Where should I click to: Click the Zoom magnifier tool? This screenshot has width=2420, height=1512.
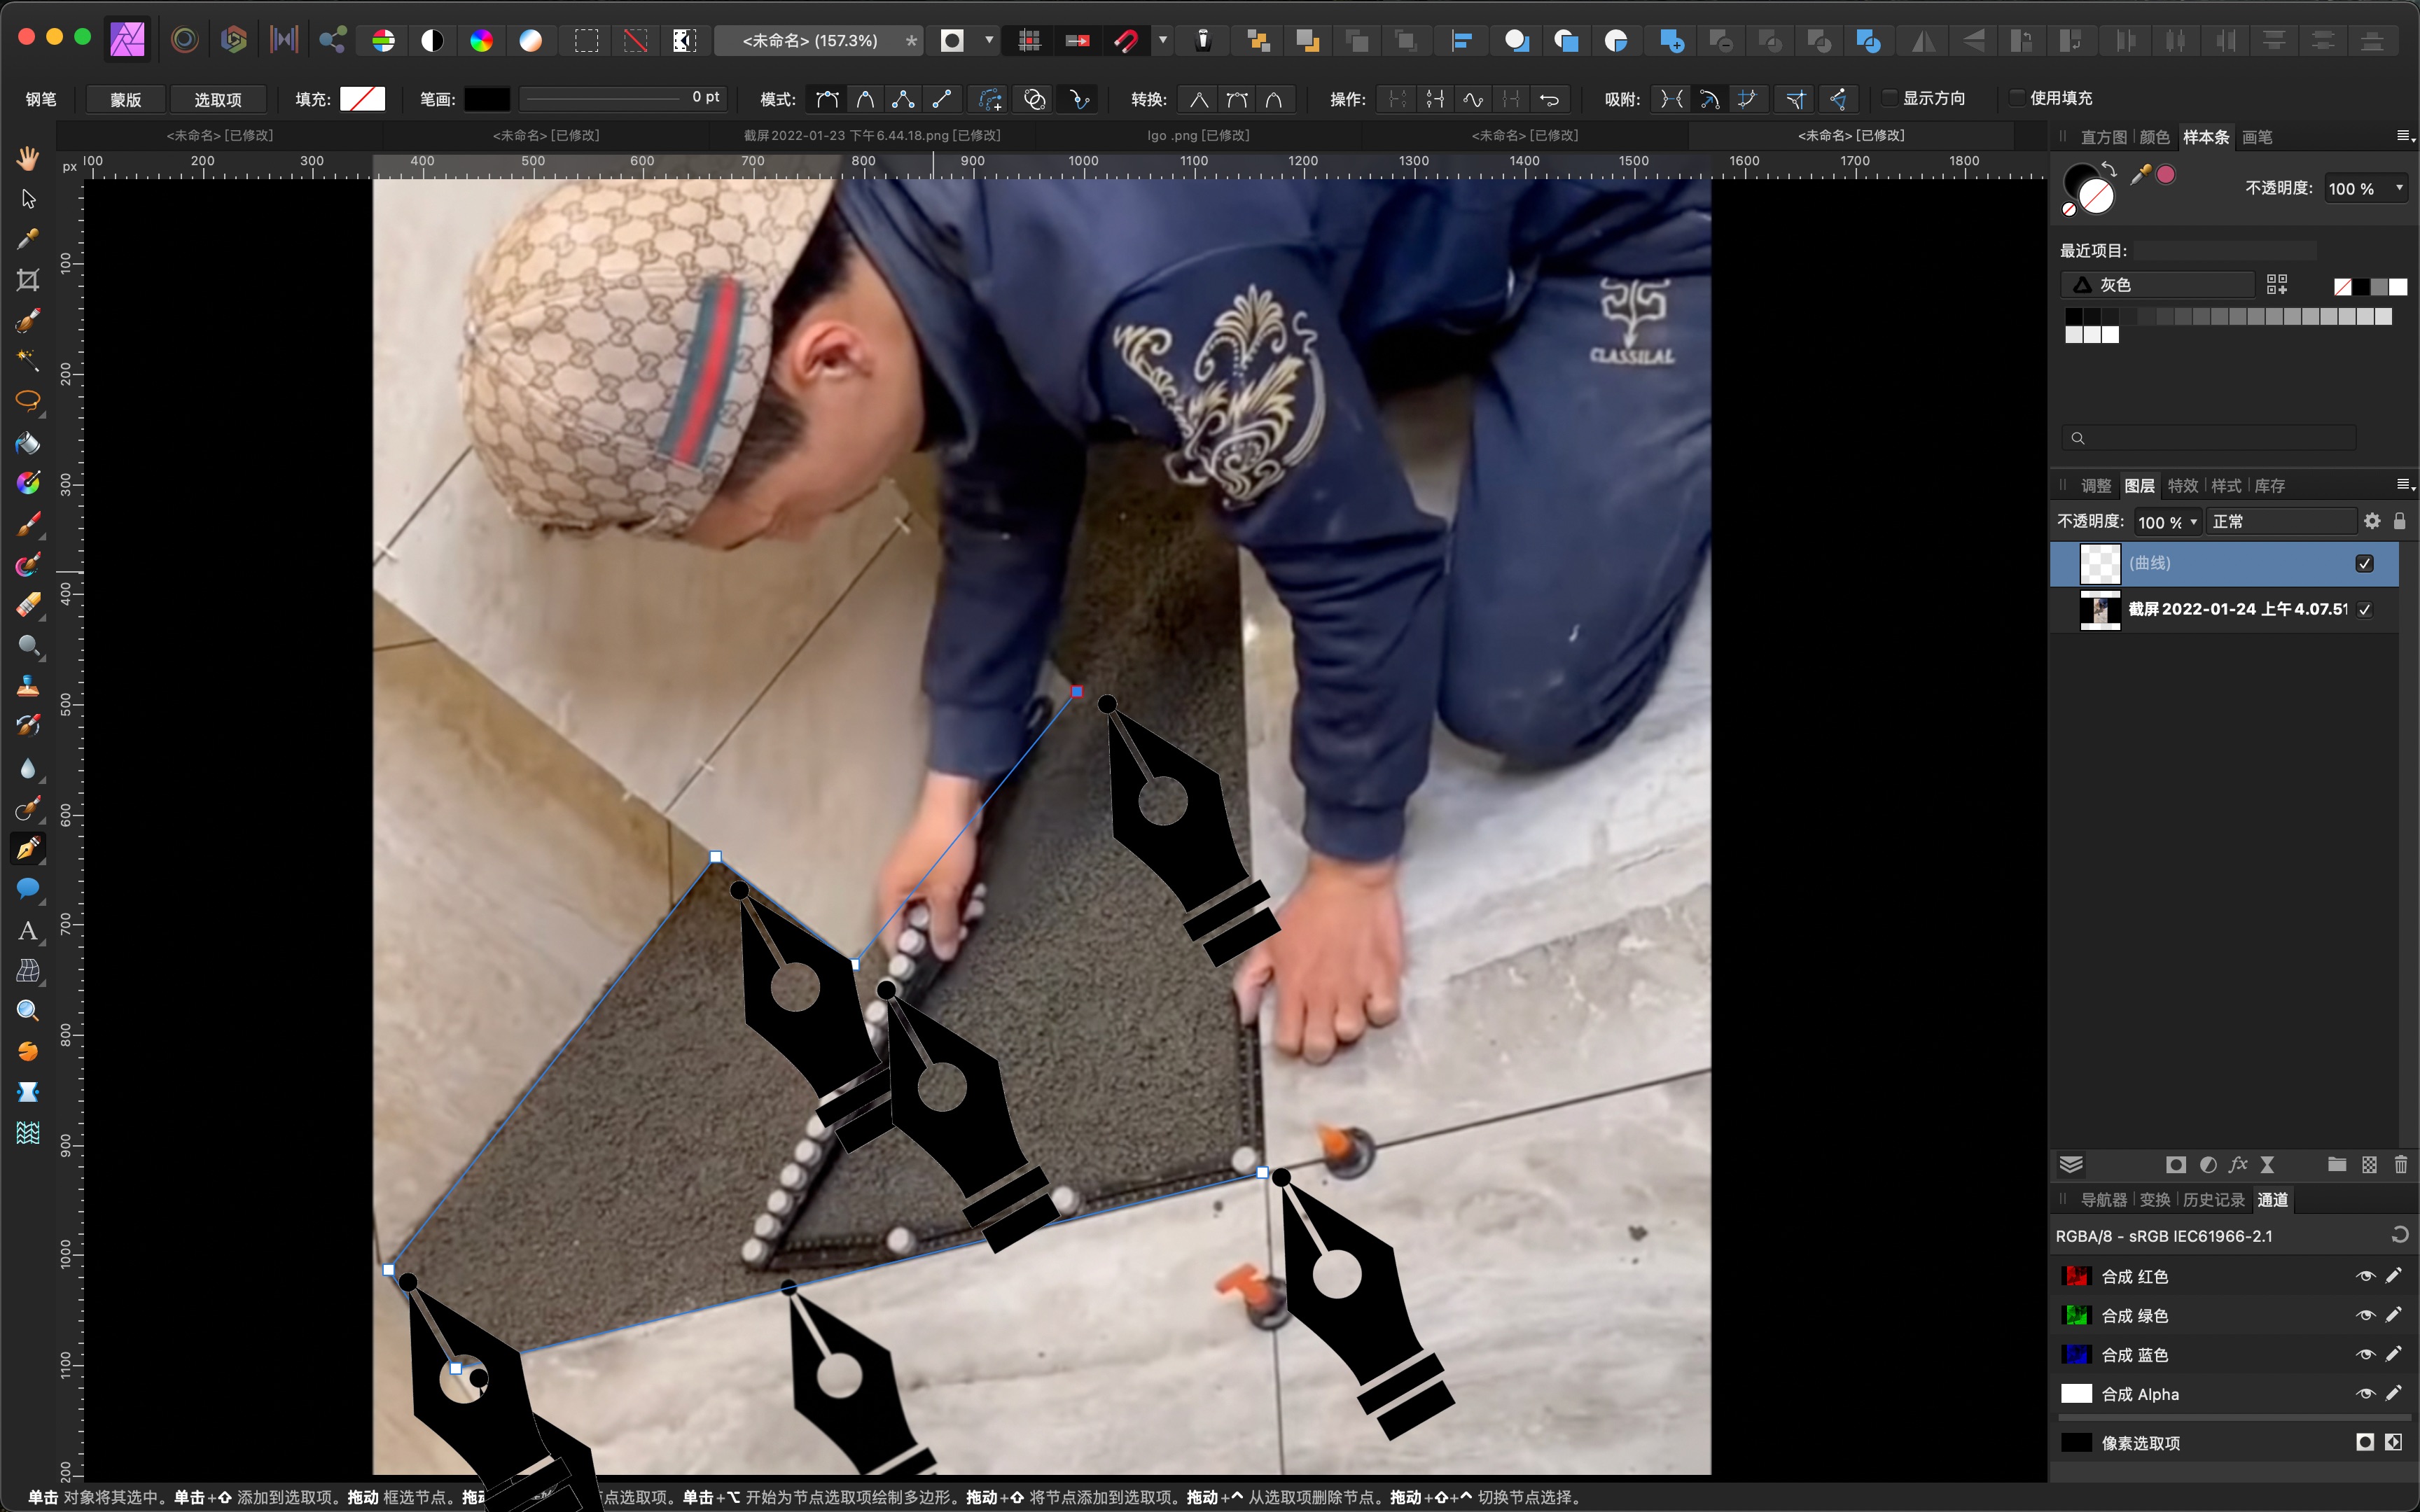(28, 1011)
